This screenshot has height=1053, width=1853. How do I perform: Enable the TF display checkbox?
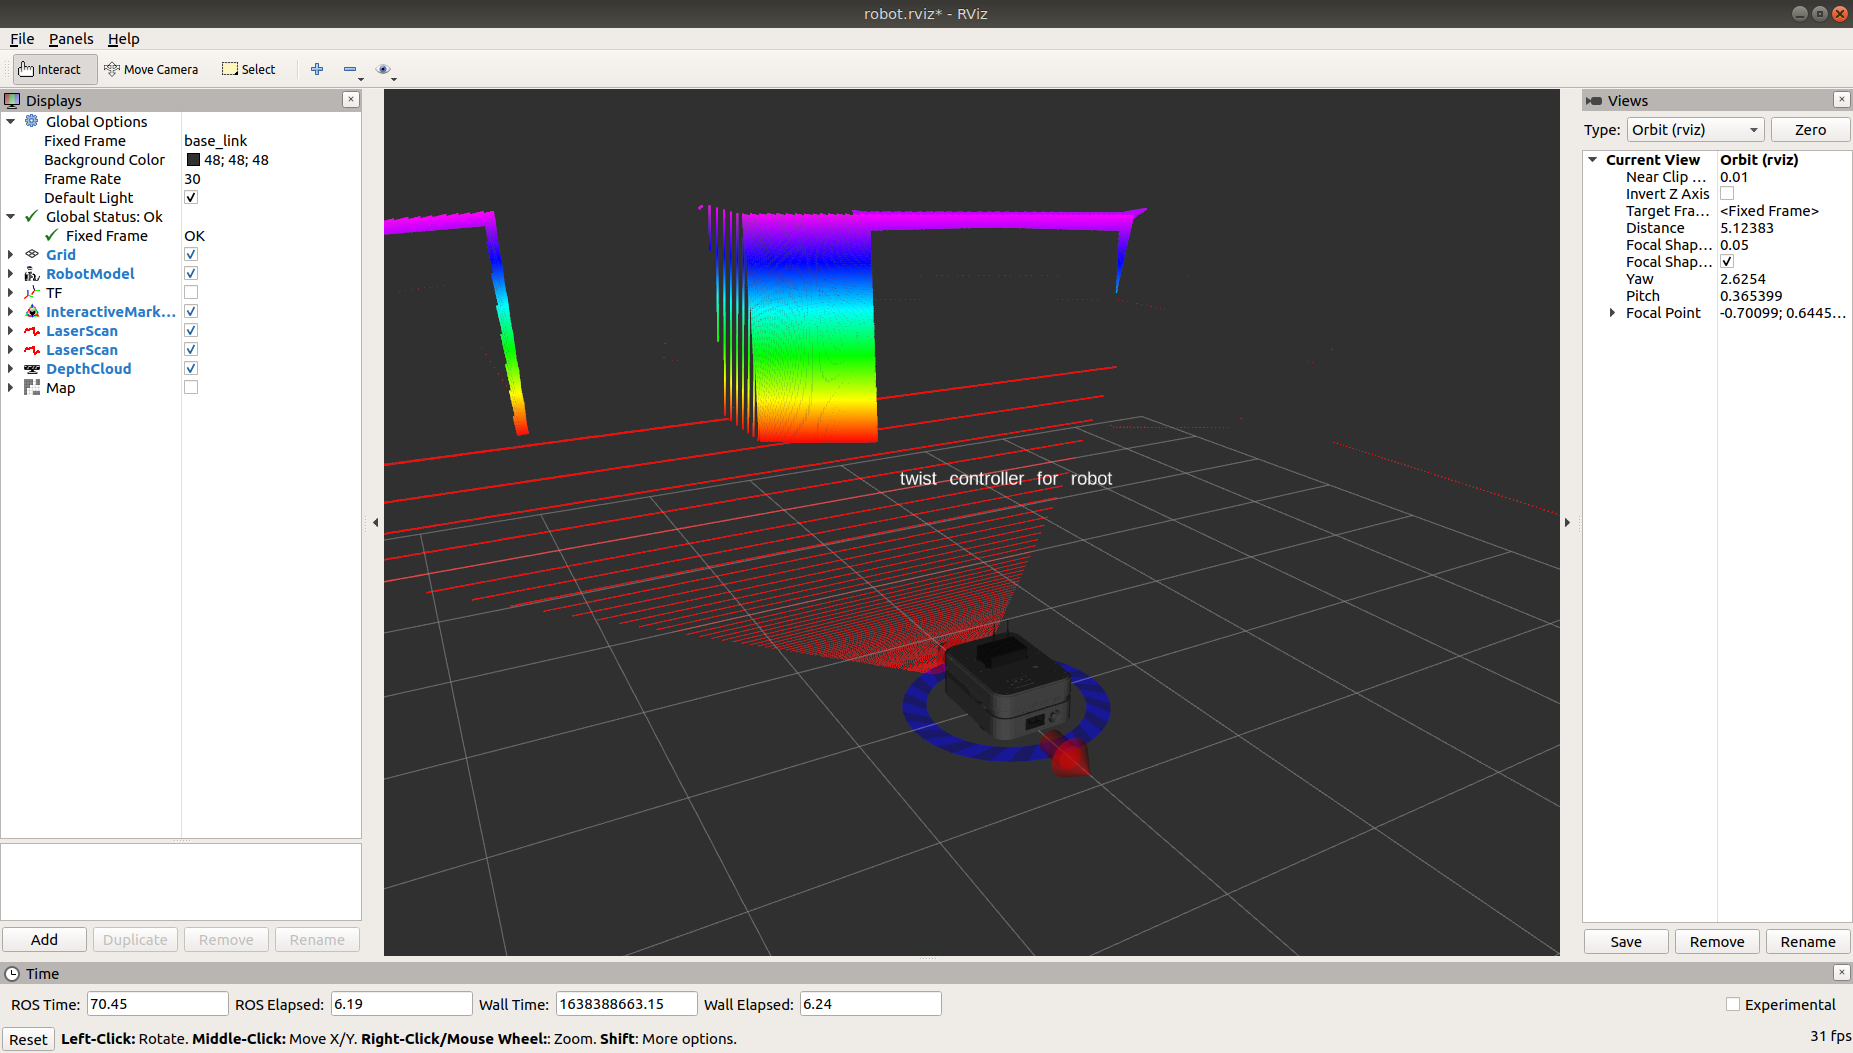pyautogui.click(x=191, y=293)
